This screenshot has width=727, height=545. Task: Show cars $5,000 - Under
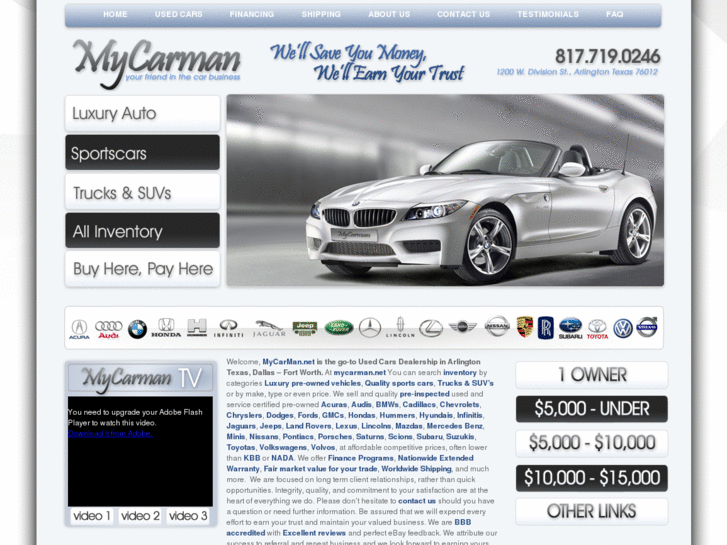(592, 409)
